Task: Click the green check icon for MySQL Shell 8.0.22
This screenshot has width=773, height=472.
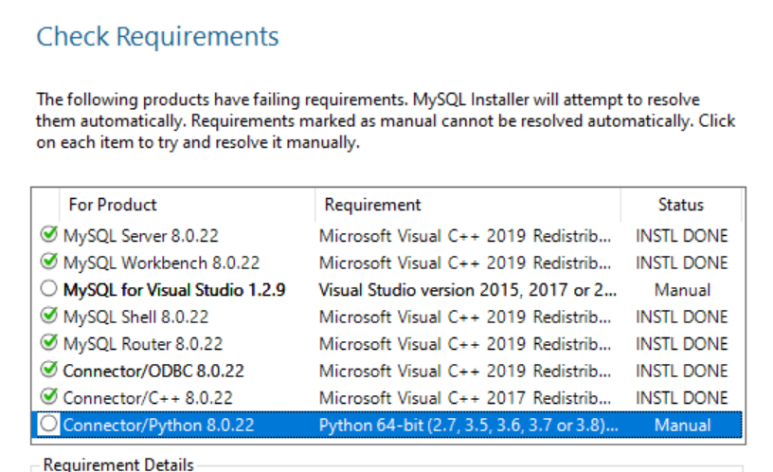Action: click(49, 315)
